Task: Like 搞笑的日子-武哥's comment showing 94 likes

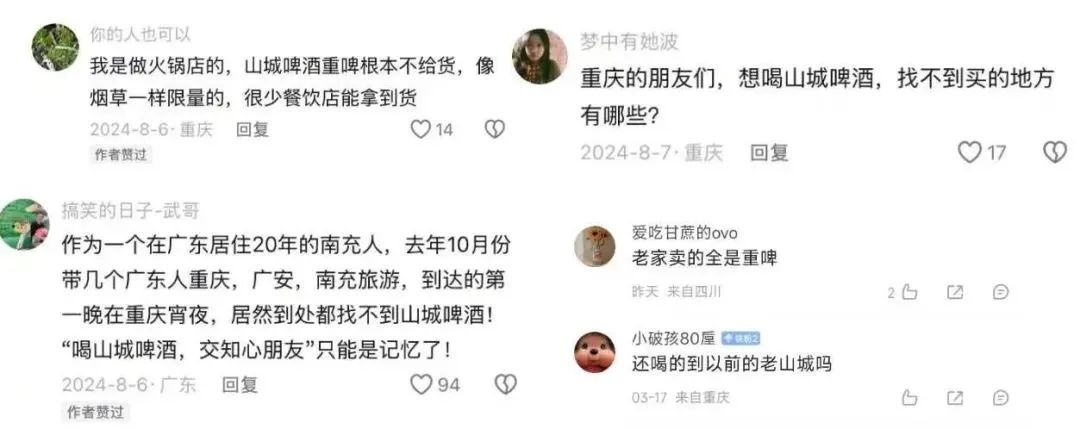Action: tap(420, 384)
